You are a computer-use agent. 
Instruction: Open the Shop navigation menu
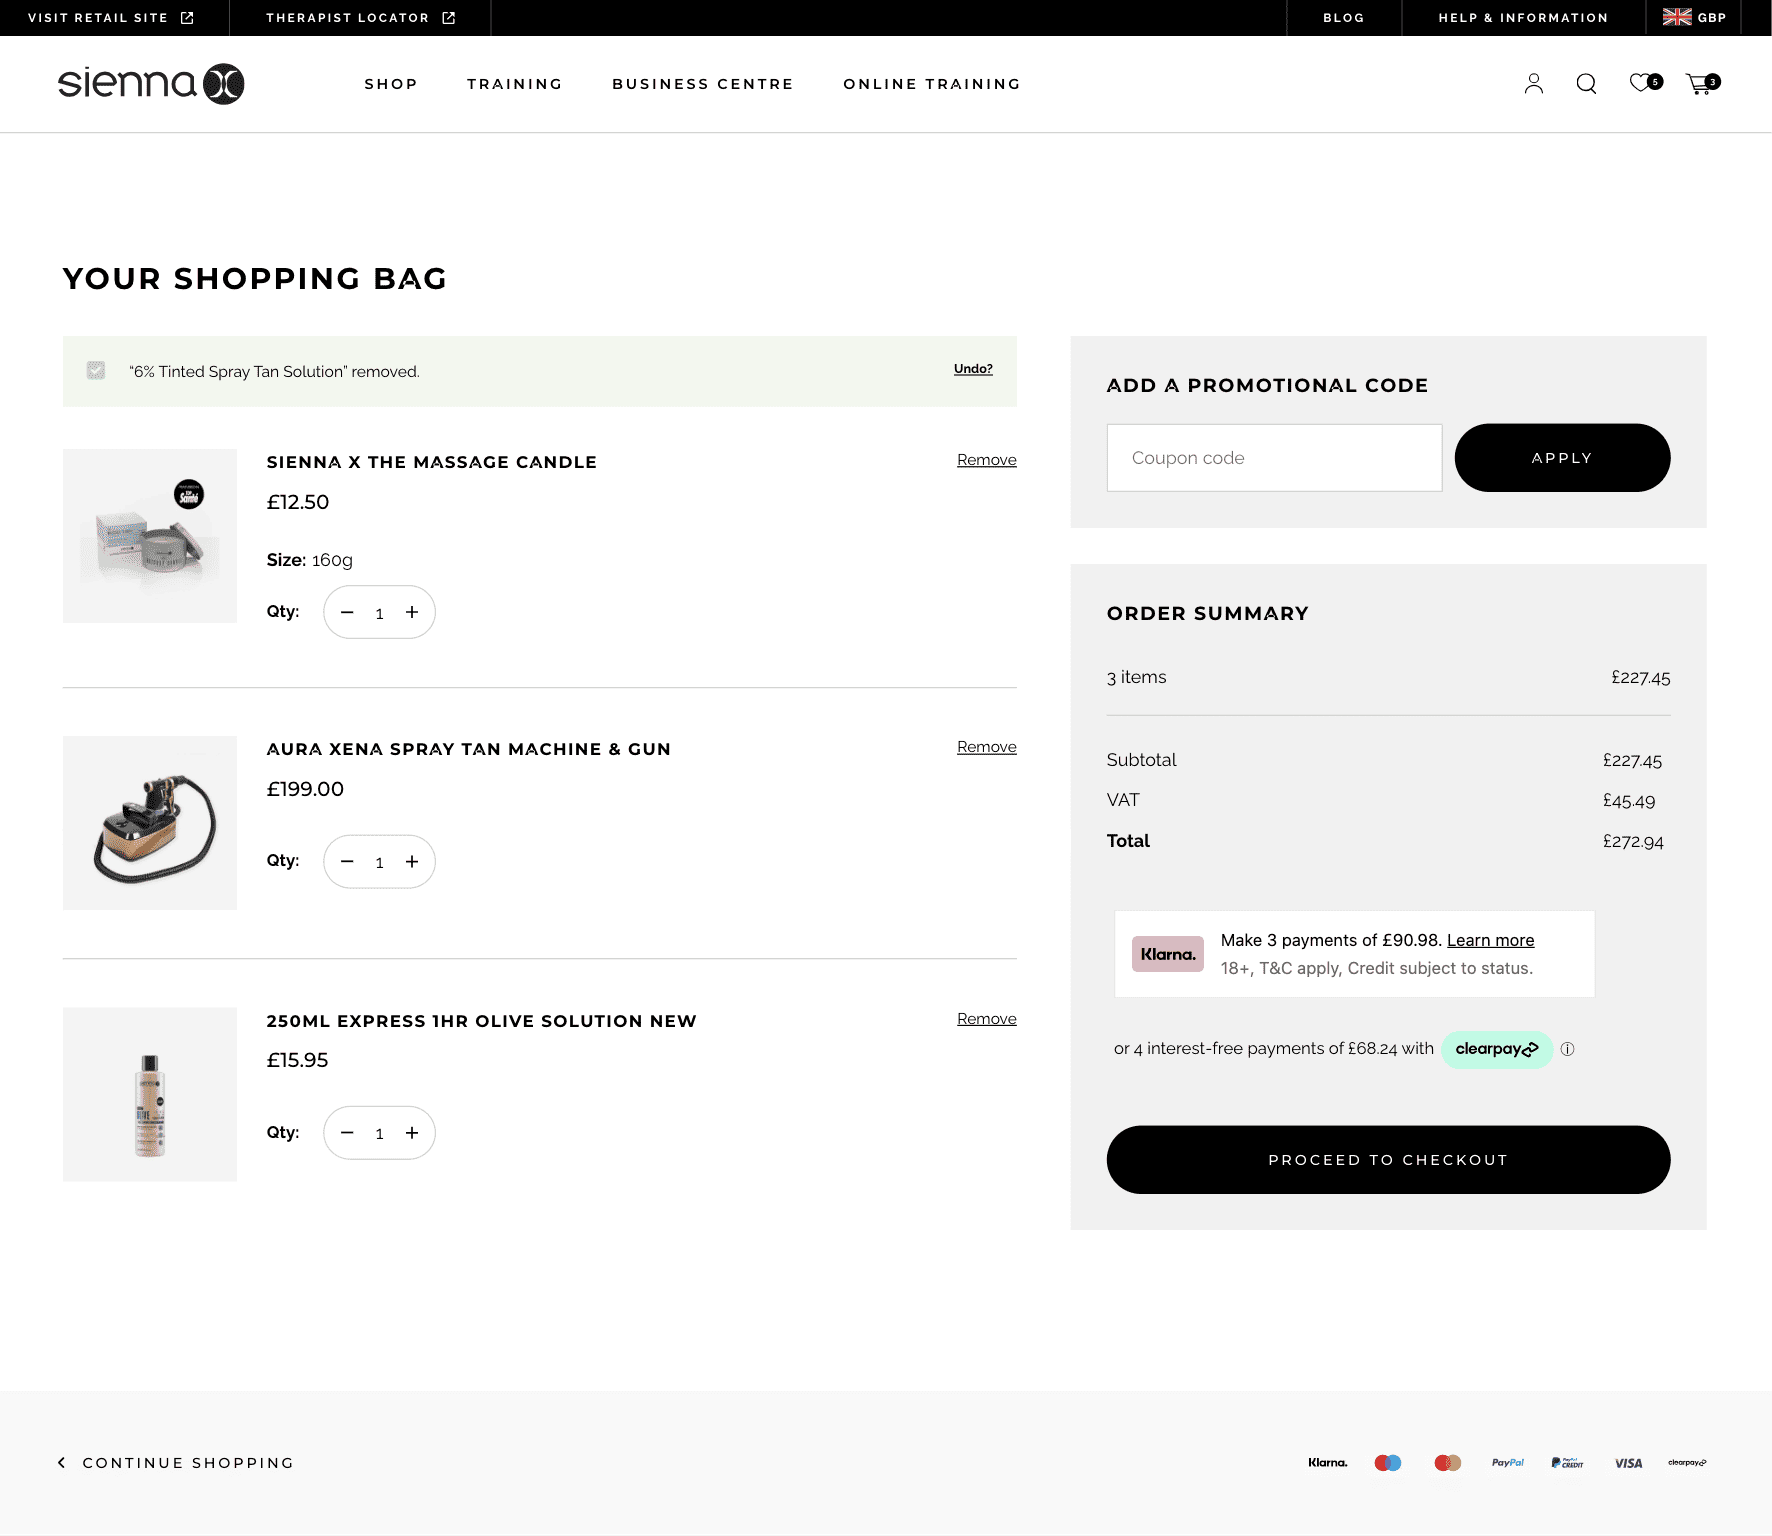click(x=390, y=84)
